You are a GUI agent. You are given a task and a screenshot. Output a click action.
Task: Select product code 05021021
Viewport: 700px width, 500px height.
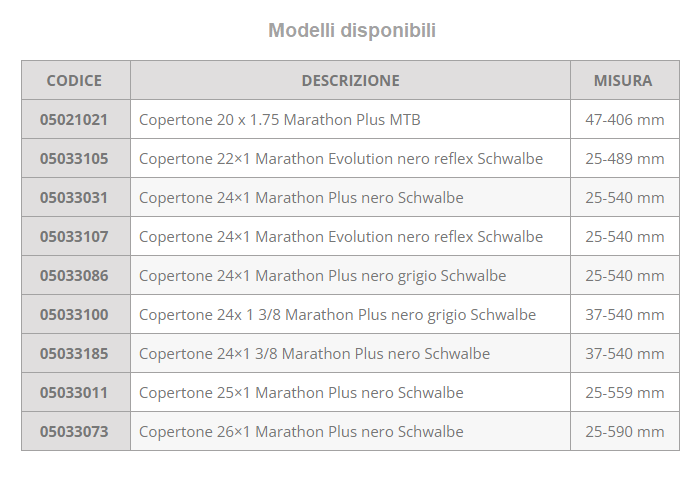tap(74, 120)
